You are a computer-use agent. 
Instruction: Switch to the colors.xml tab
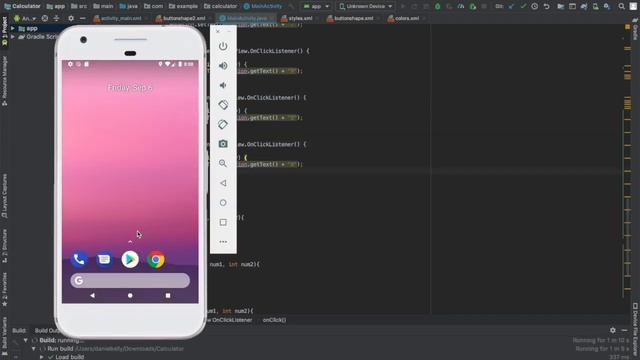(x=407, y=18)
